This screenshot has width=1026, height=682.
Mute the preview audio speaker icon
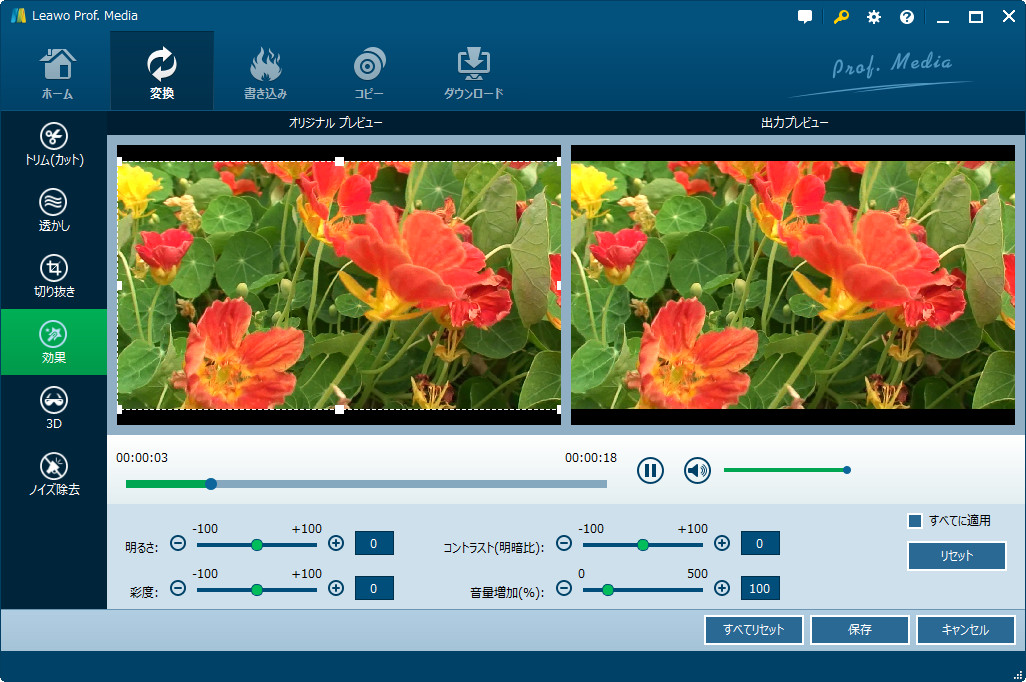[697, 470]
